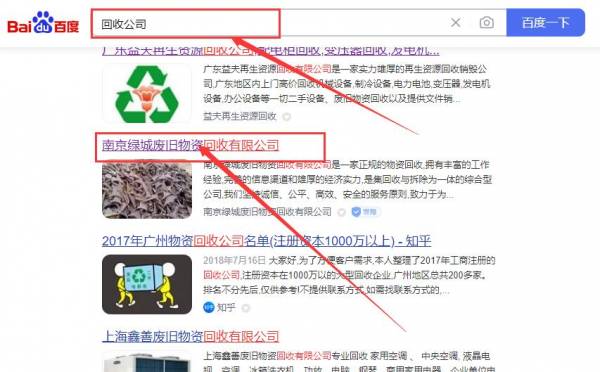
Task: Click the 南京绿城废旧物资回收有限公司 source below the snippet
Action: pyautogui.click(x=267, y=212)
